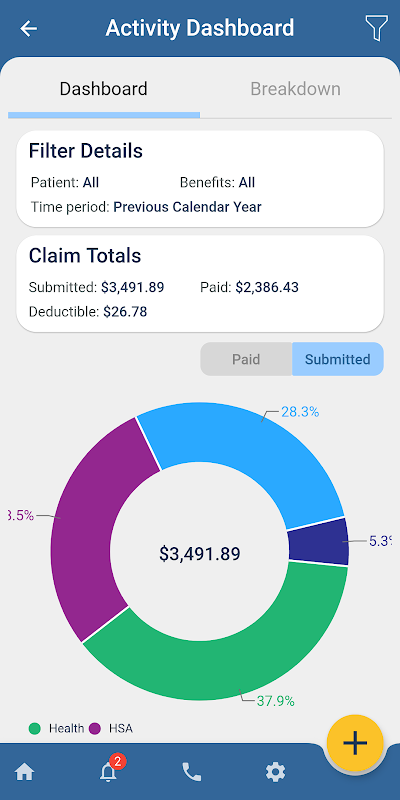Switch to the Breakdown tab

[x=295, y=89]
